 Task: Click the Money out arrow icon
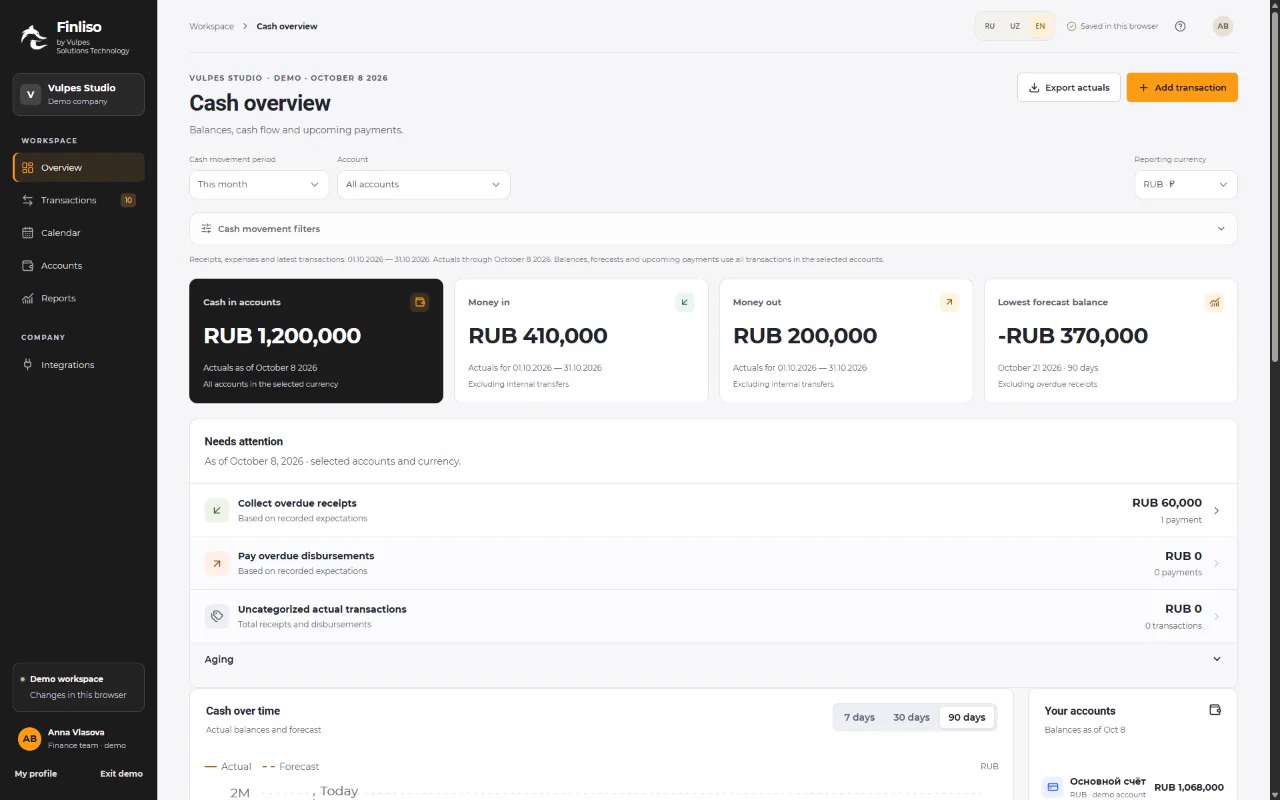949,302
